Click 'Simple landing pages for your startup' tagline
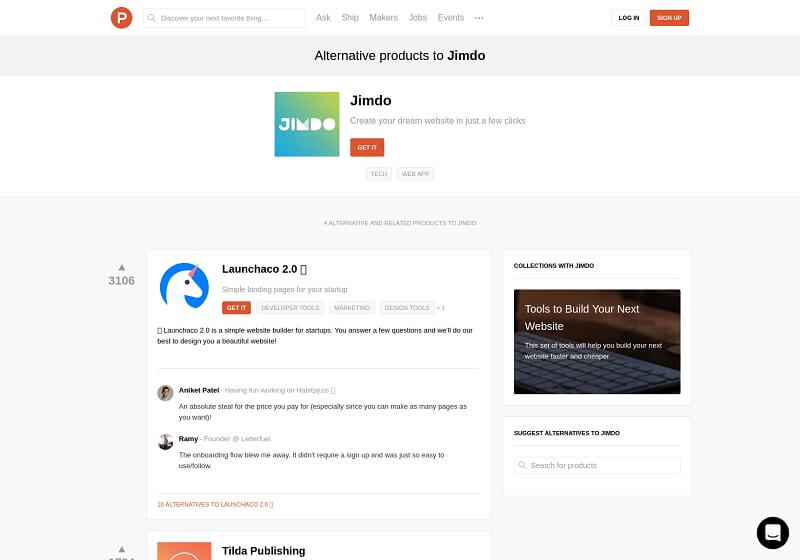Screen dimensions: 800x560 [x=285, y=289]
